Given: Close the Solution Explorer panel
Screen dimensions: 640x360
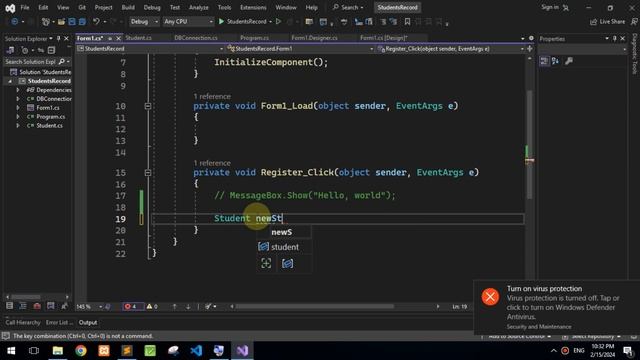Looking at the screenshot, I should 67,38.
